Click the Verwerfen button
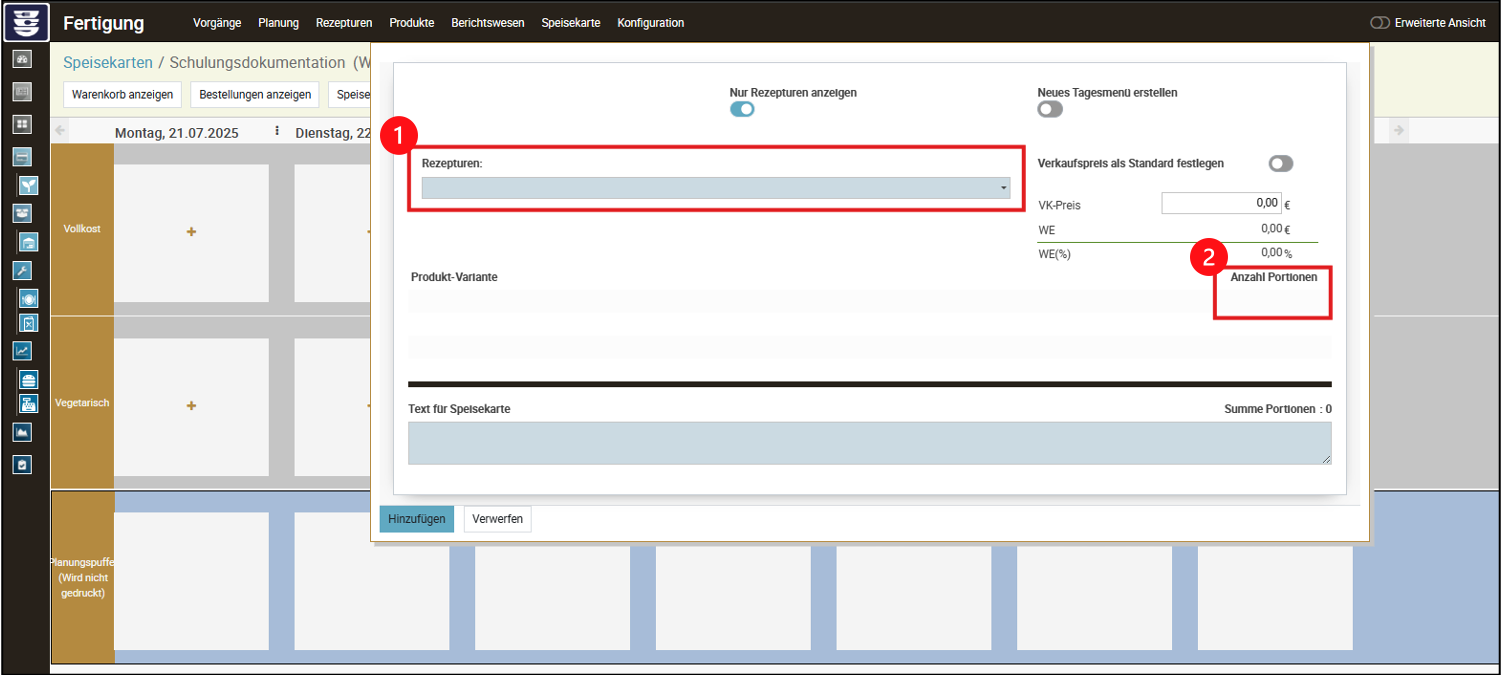The image size is (1501, 675). [x=497, y=519]
